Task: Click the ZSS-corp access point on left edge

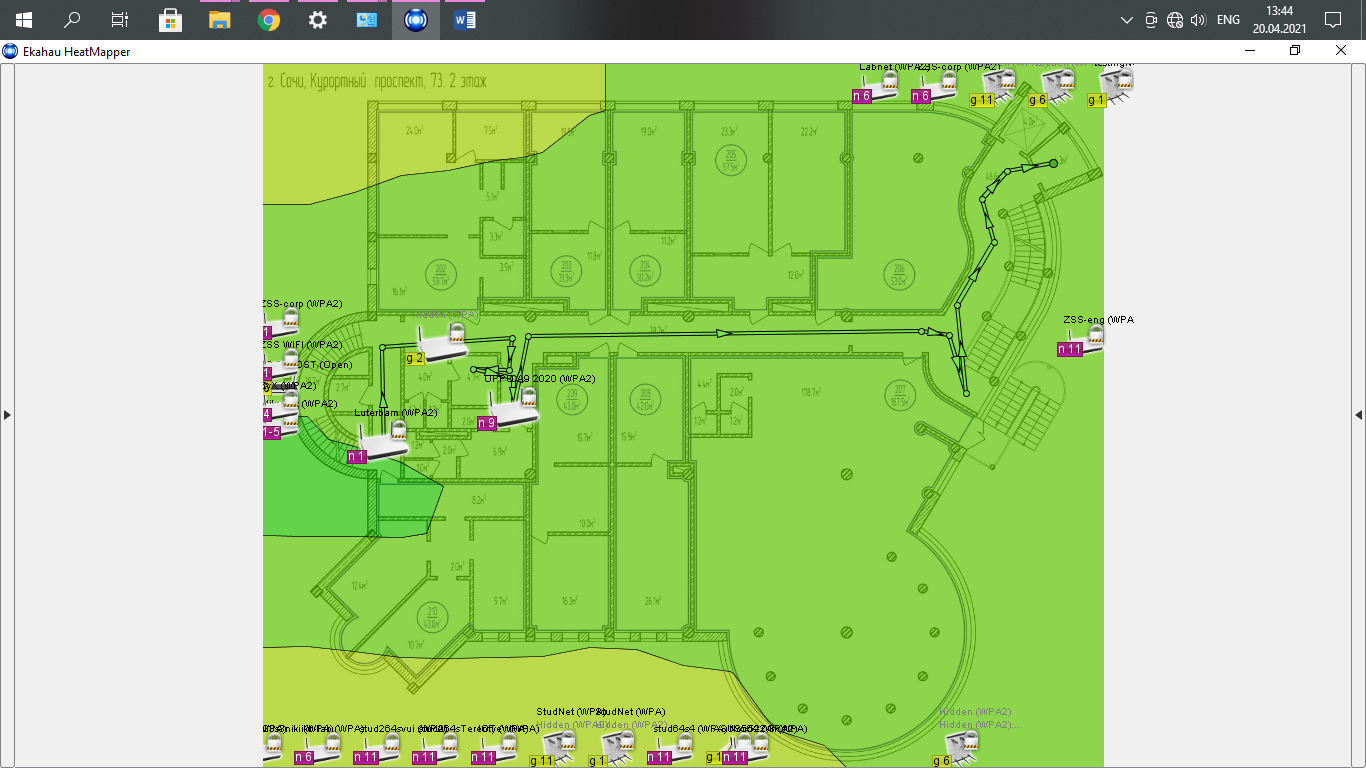Action: tap(281, 324)
